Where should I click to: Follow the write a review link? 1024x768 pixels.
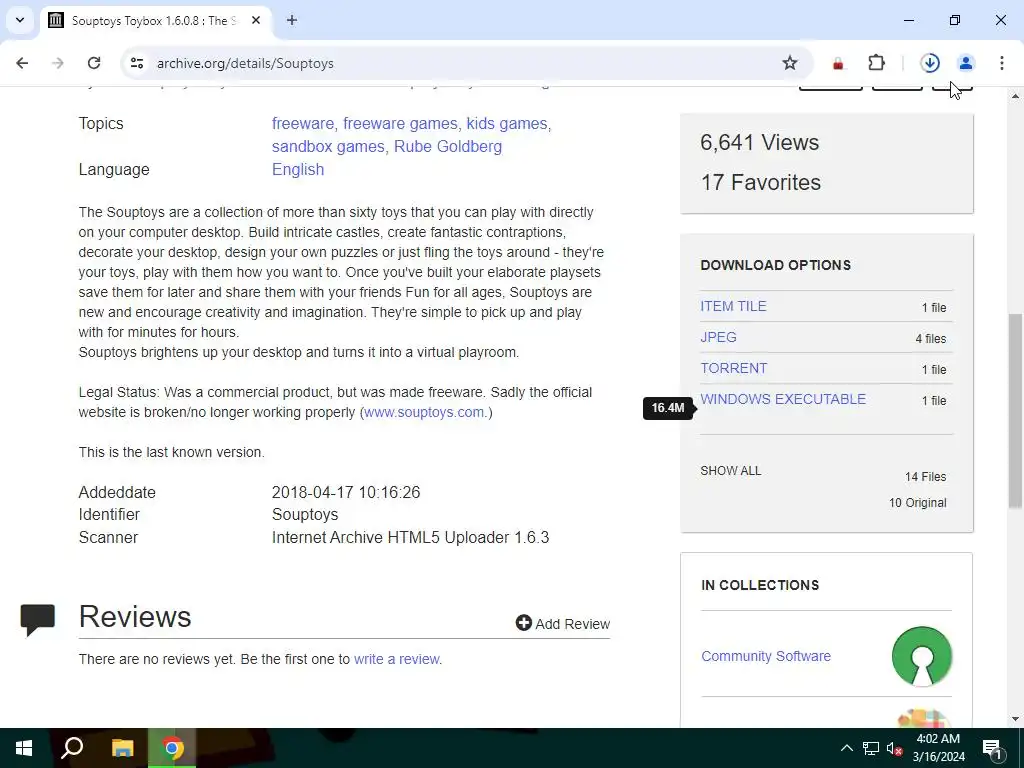click(396, 659)
